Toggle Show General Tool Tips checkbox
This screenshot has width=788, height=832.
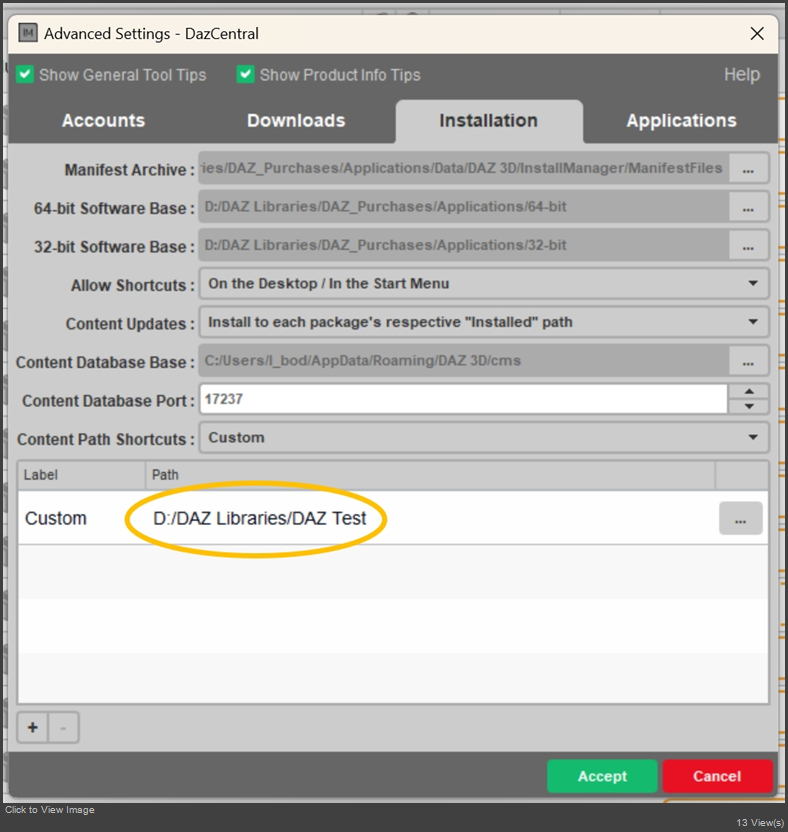point(25,74)
